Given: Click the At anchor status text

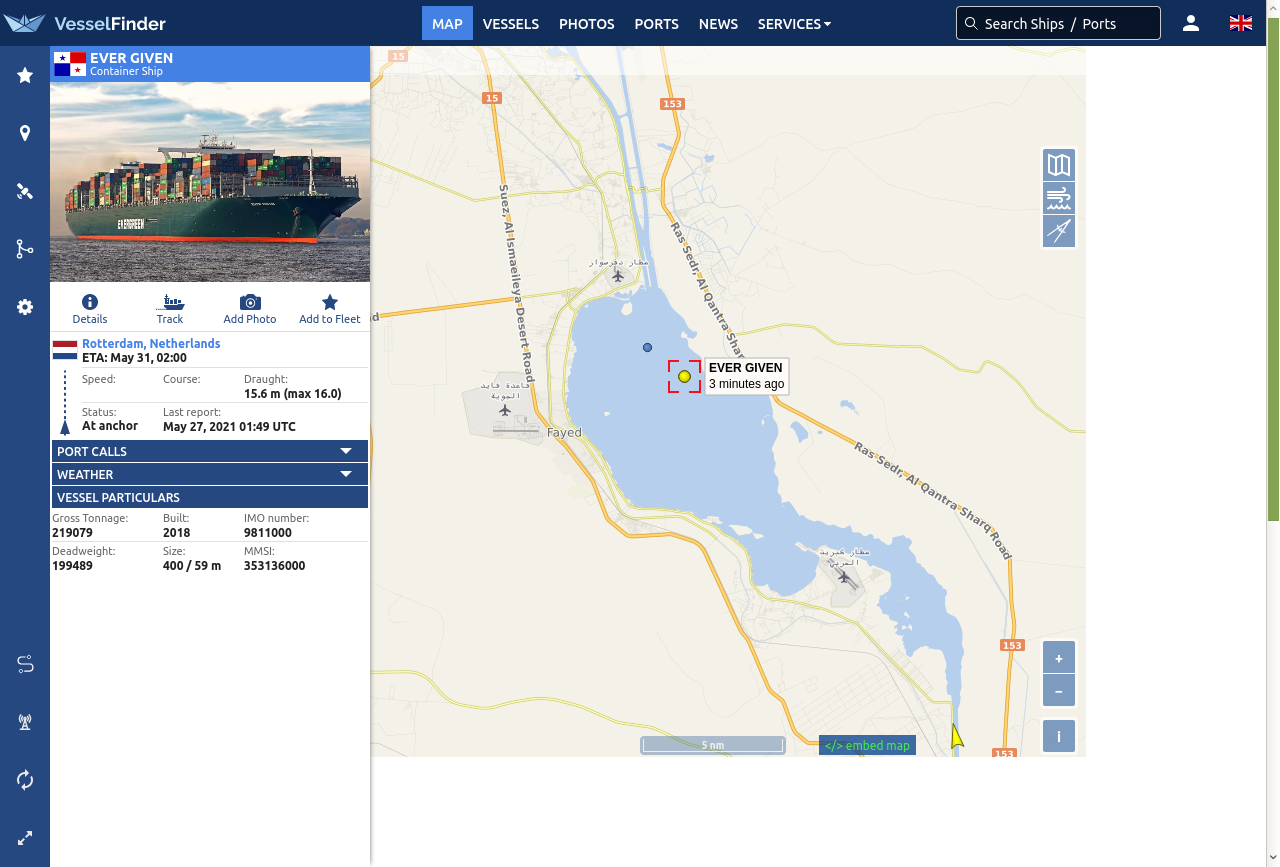Looking at the screenshot, I should [x=110, y=426].
